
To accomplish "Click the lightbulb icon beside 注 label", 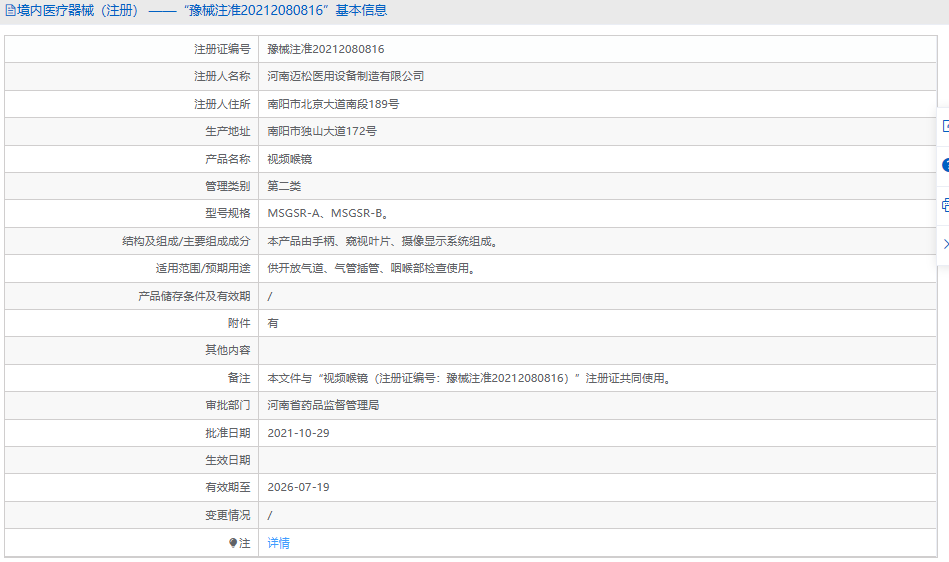I will pyautogui.click(x=233, y=543).
